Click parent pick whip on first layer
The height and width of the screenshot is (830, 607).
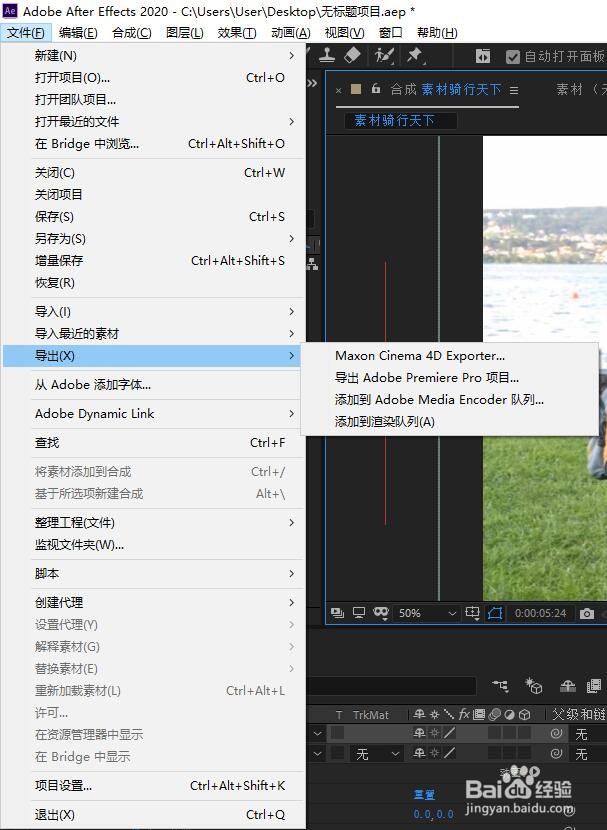coord(556,733)
